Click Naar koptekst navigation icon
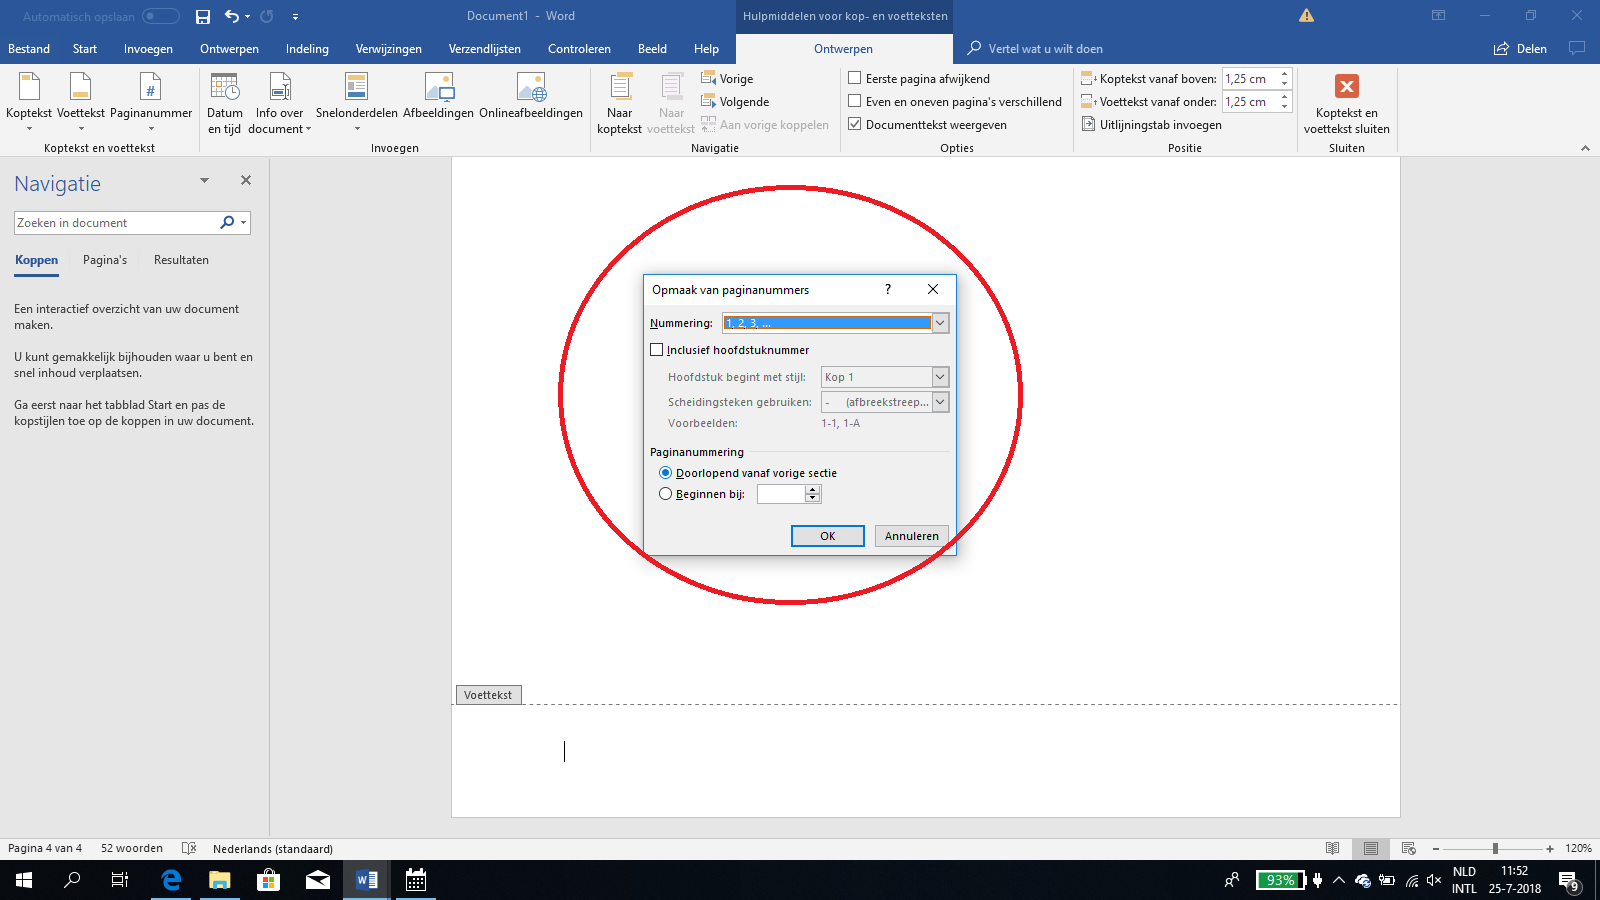Screen dimensions: 1600x900 [619, 89]
